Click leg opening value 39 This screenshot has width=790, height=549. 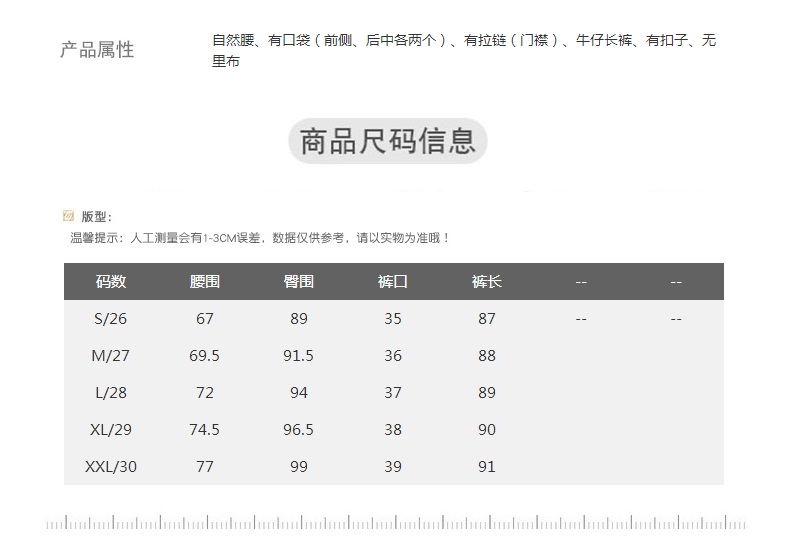[393, 467]
